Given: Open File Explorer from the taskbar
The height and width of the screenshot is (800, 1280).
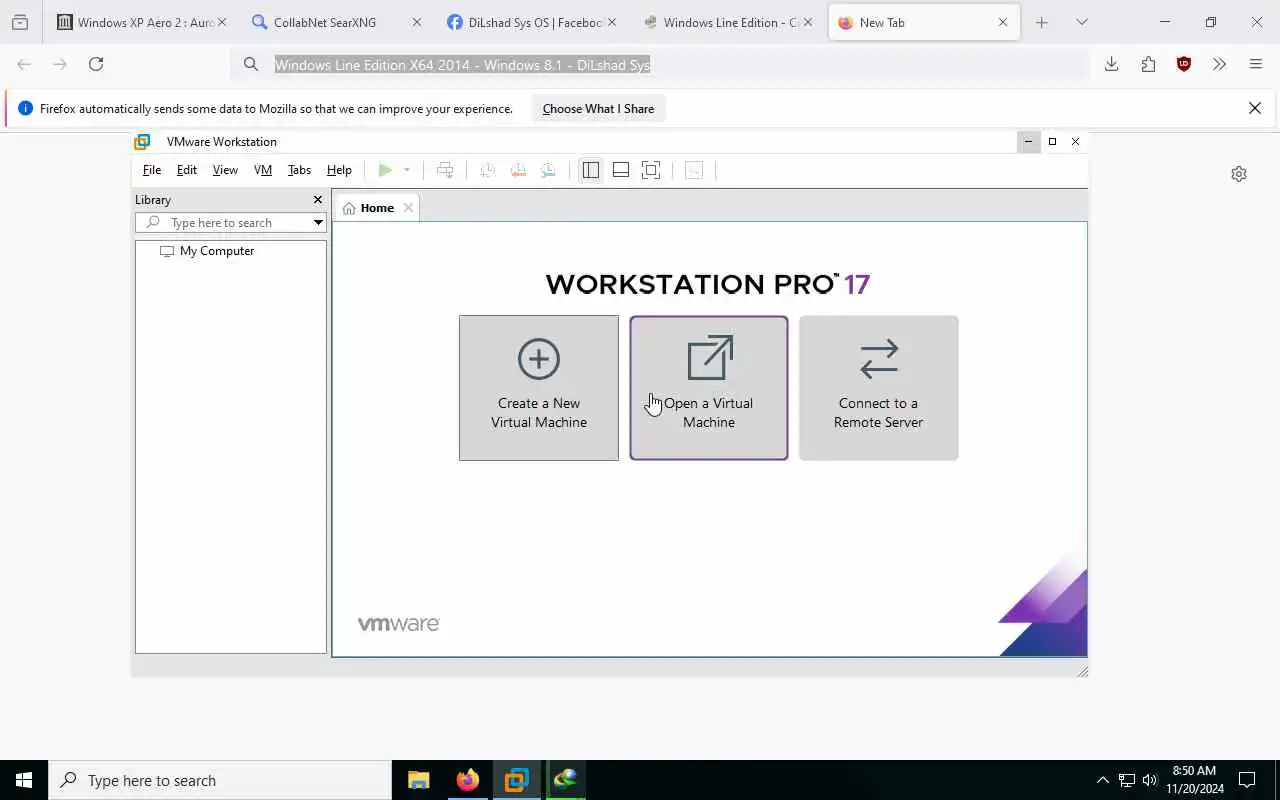Looking at the screenshot, I should (x=418, y=780).
